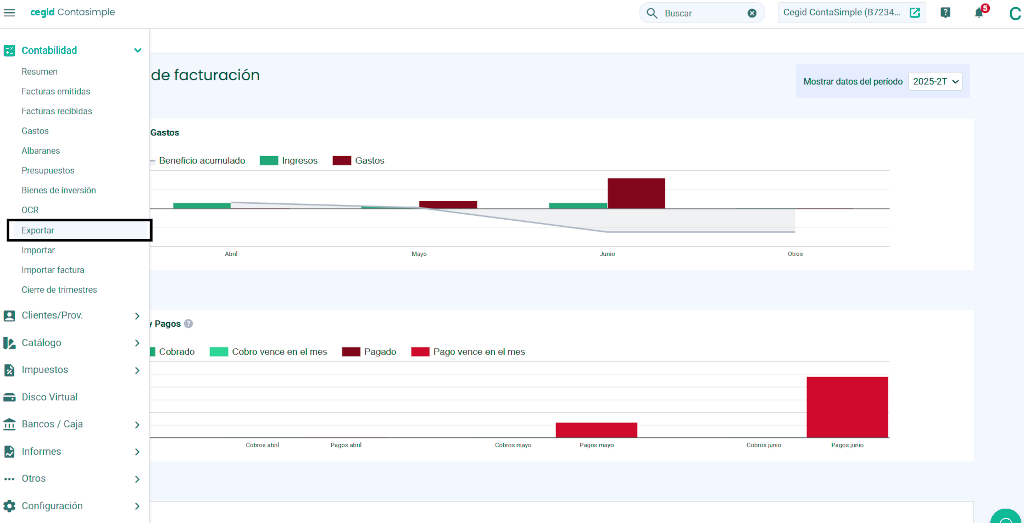Toggle the Ingresos legend series
Viewport: 1024px width, 523px height.
(289, 161)
